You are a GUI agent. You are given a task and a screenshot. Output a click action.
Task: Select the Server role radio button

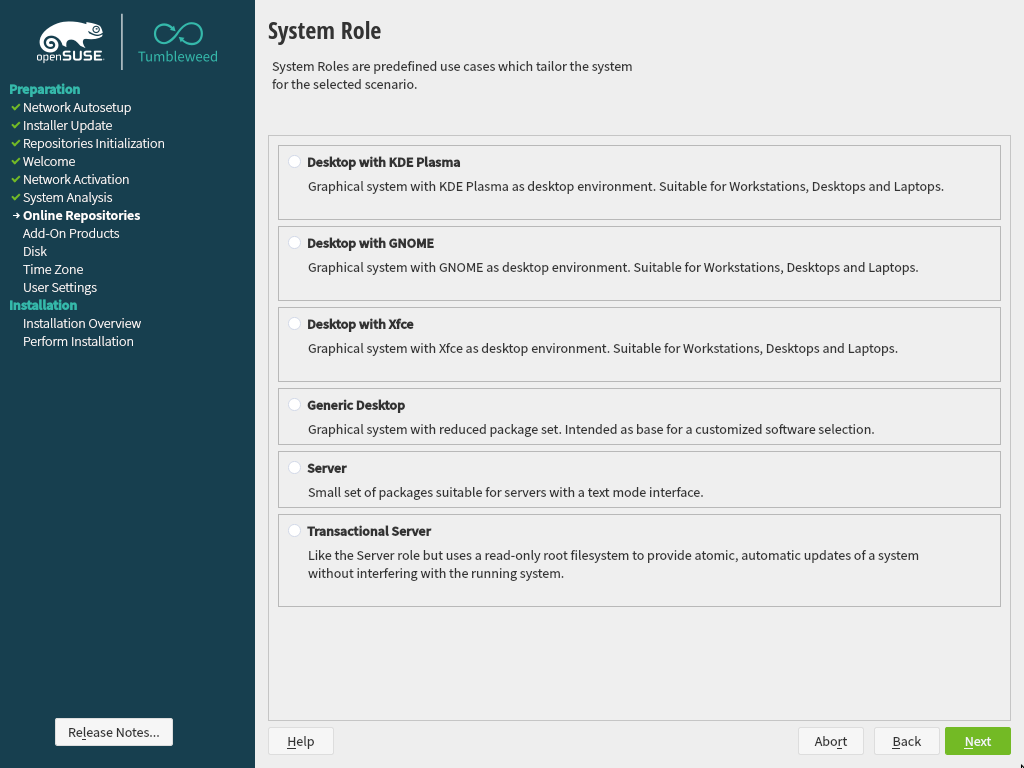point(294,468)
